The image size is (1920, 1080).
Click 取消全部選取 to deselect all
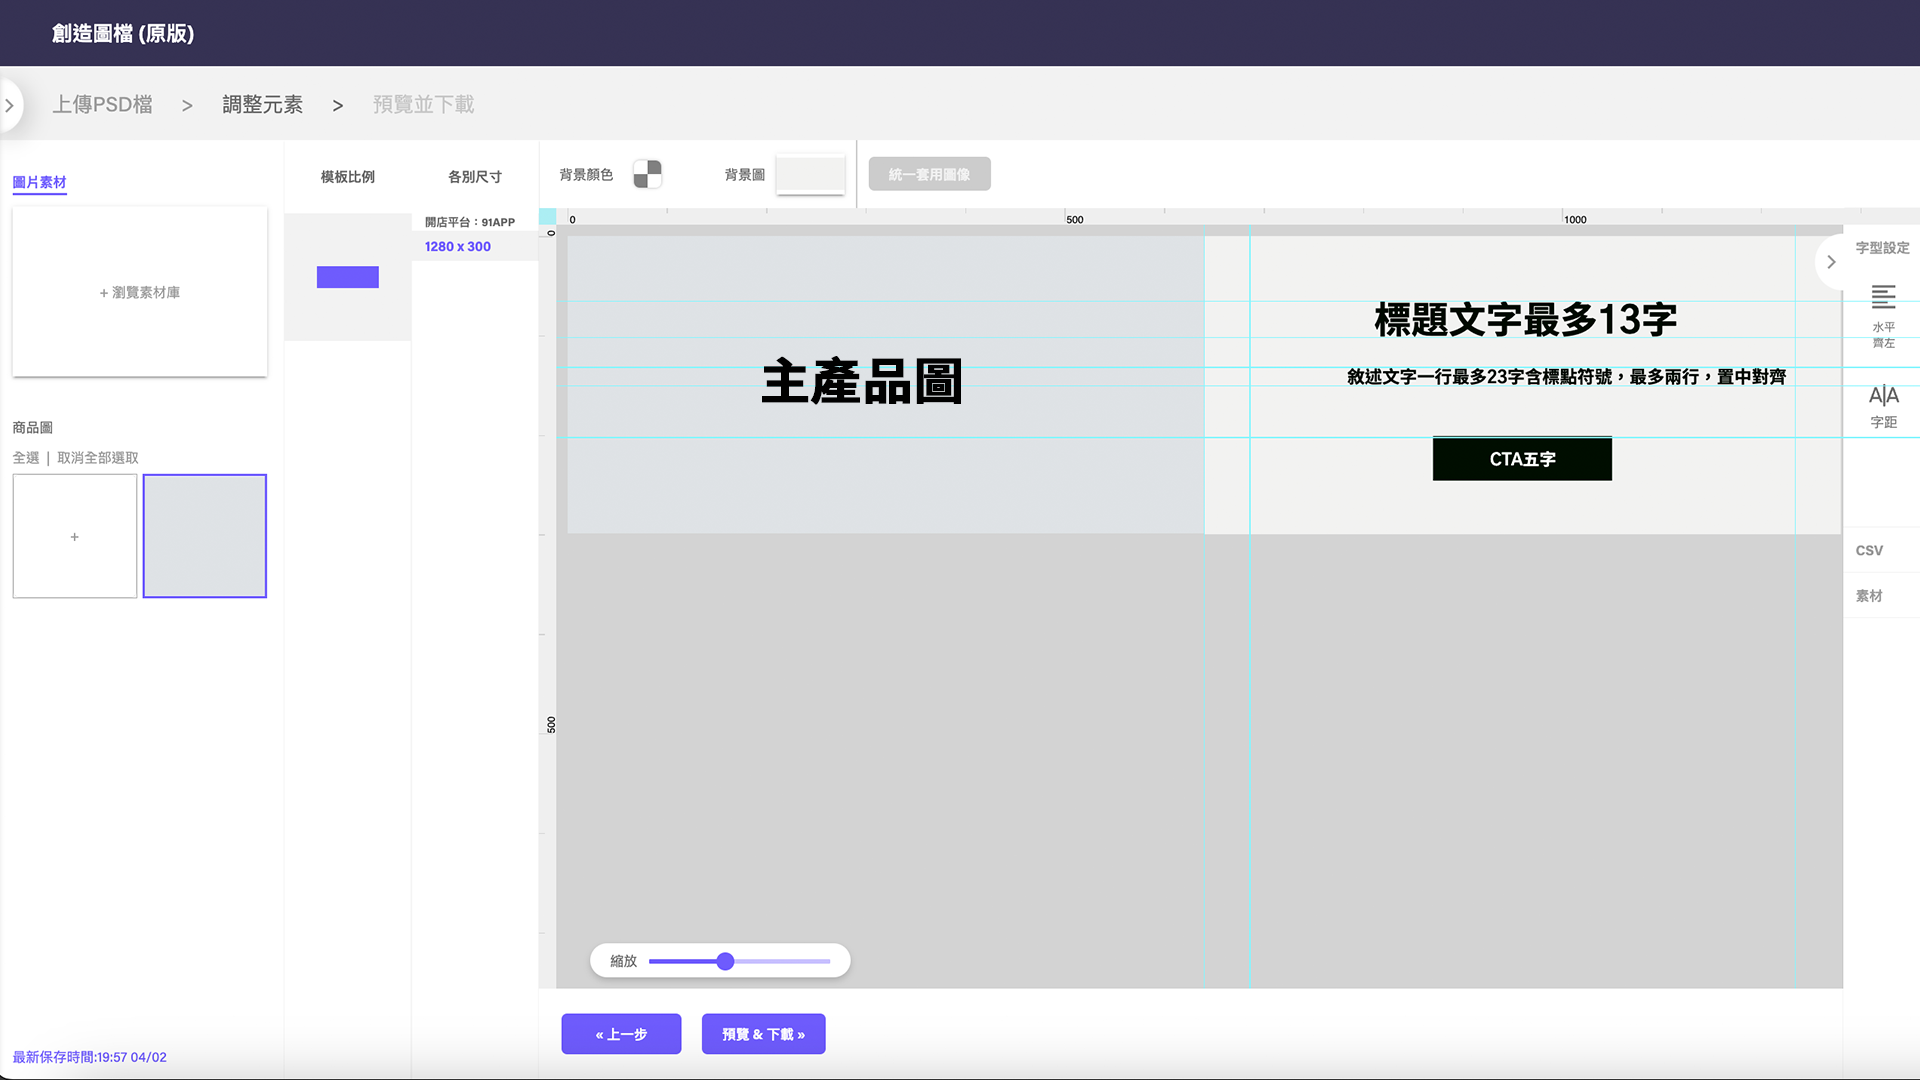click(98, 458)
